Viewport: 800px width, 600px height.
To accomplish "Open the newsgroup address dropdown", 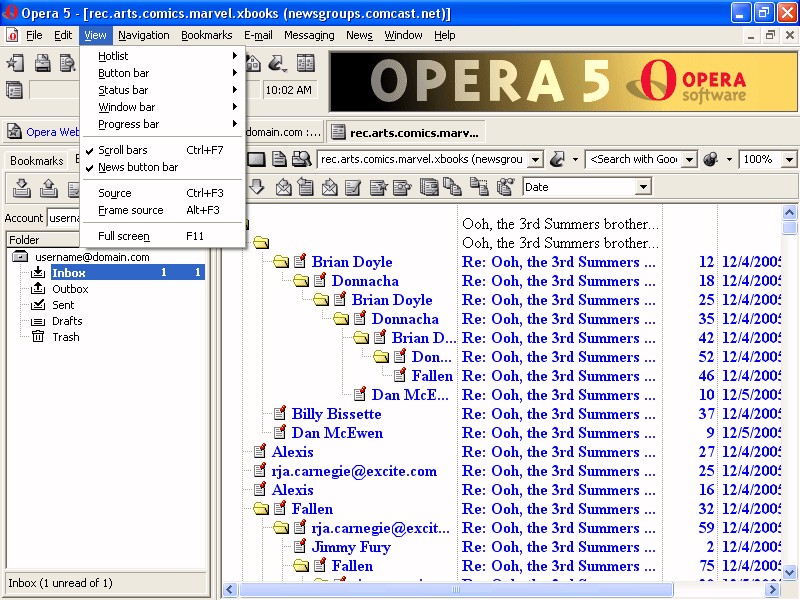I will pos(535,160).
